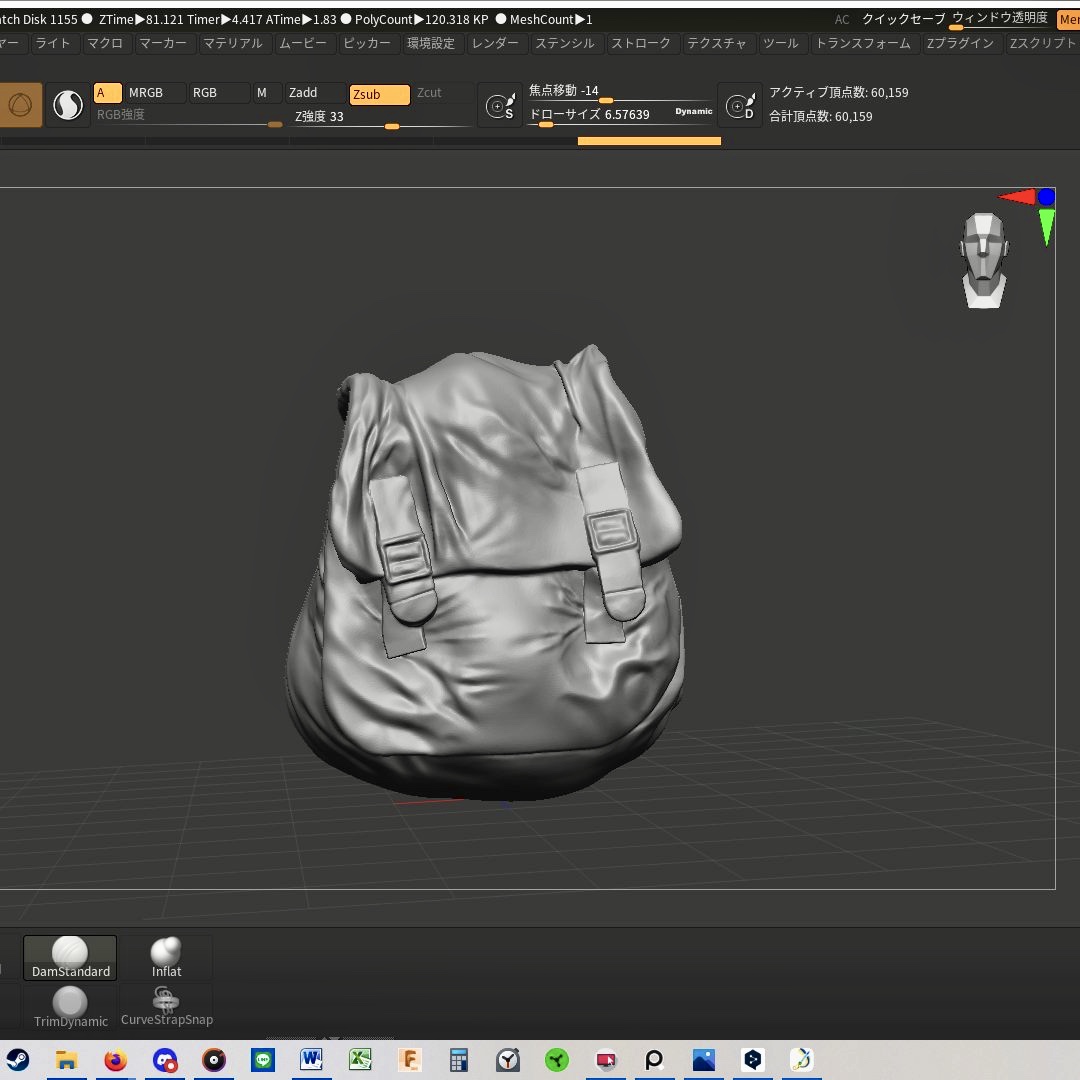Open the 環境設定 preferences menu
The image size is (1080, 1080).
[431, 43]
